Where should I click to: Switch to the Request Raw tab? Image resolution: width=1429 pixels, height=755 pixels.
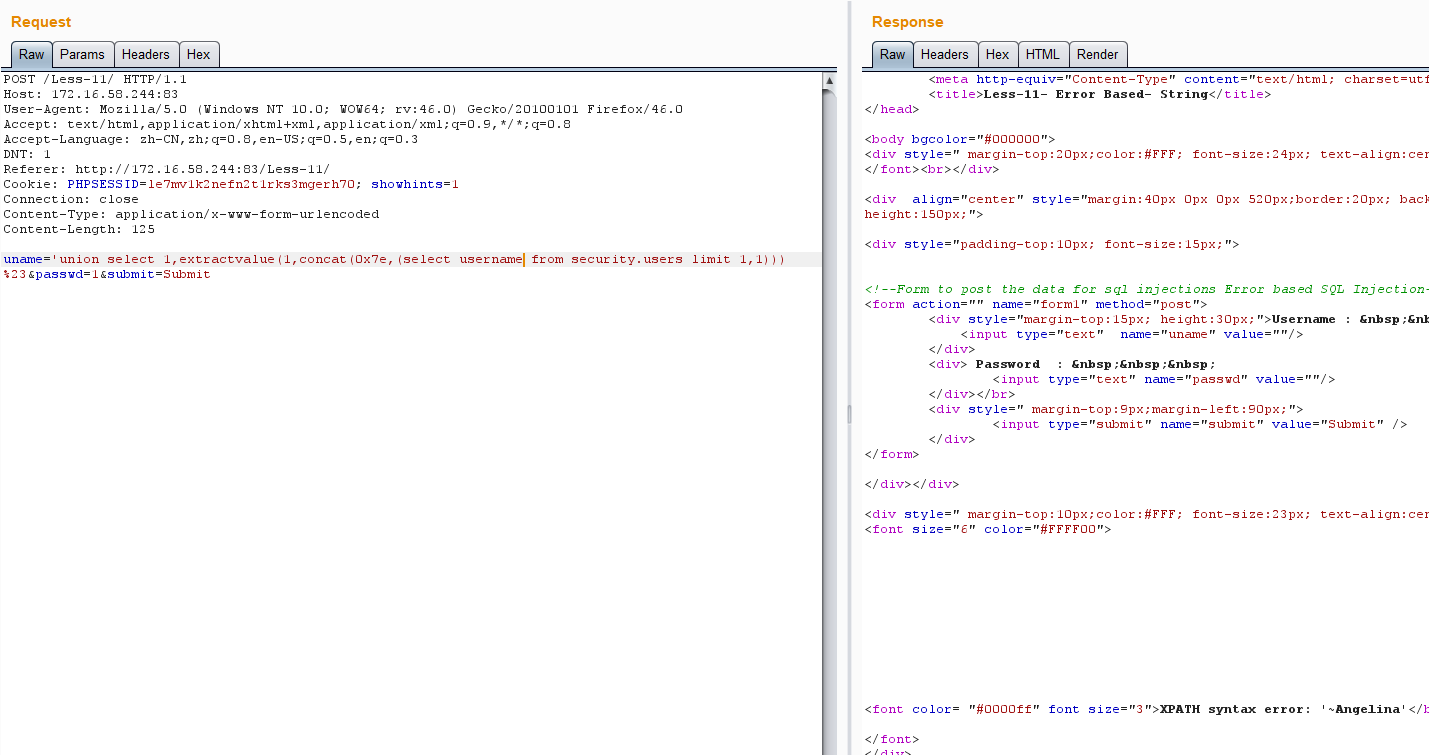[x=32, y=54]
